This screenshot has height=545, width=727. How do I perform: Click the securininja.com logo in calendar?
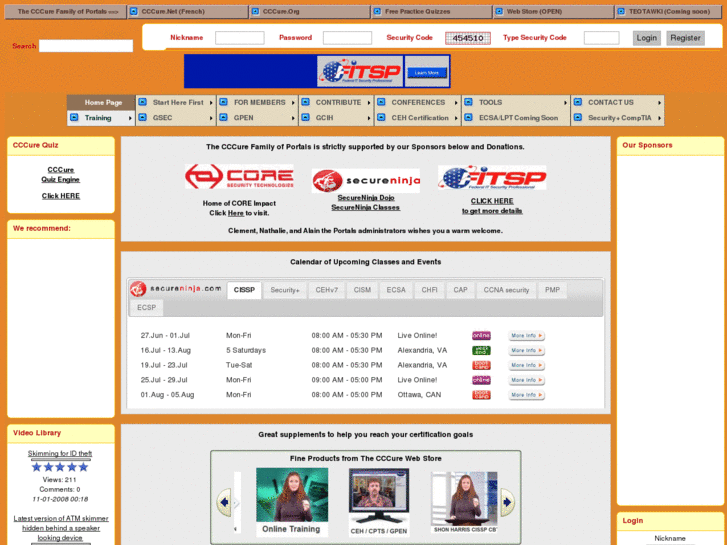click(176, 289)
